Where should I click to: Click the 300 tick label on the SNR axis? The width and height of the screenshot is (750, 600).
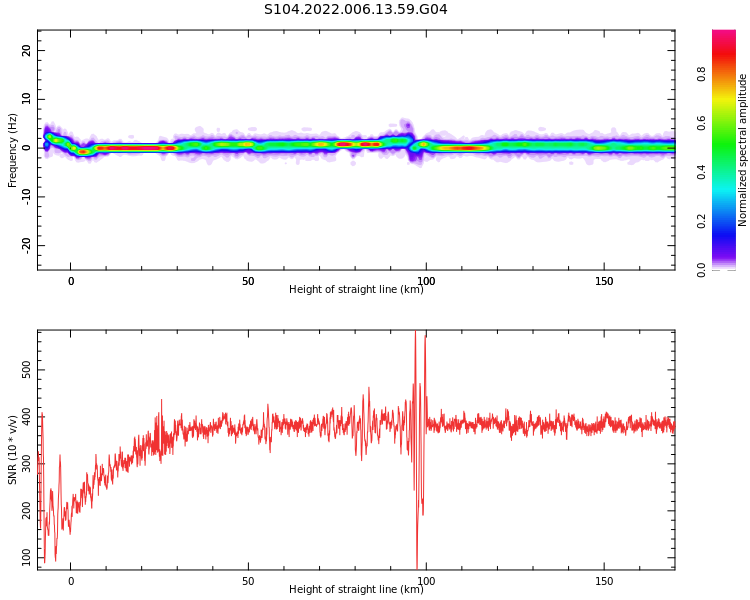tap(26, 464)
